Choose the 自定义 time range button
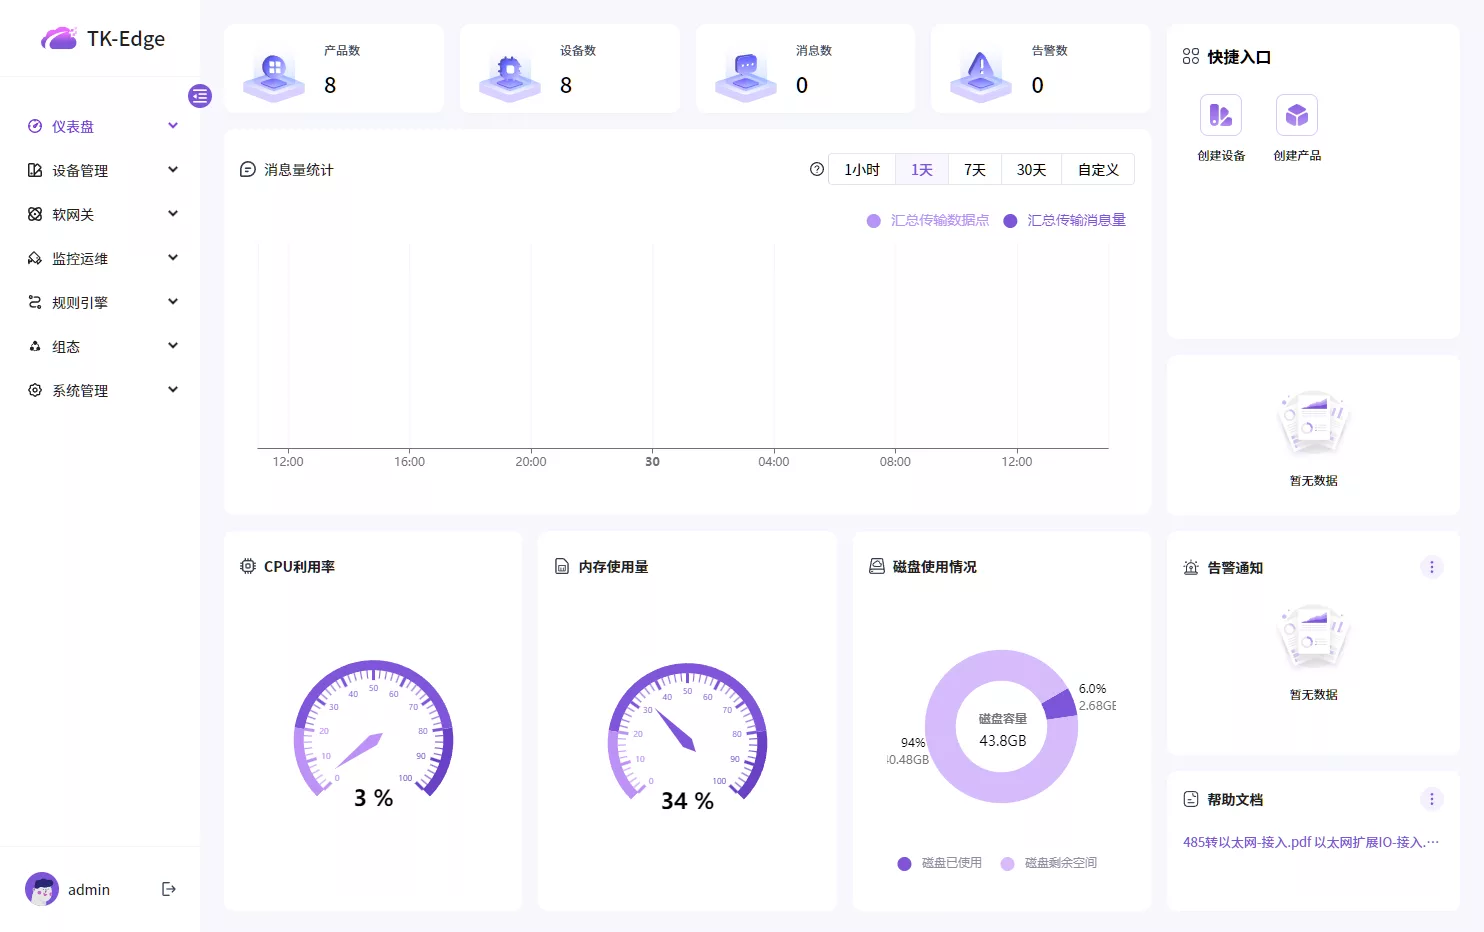The image size is (1484, 932). pos(1097,170)
